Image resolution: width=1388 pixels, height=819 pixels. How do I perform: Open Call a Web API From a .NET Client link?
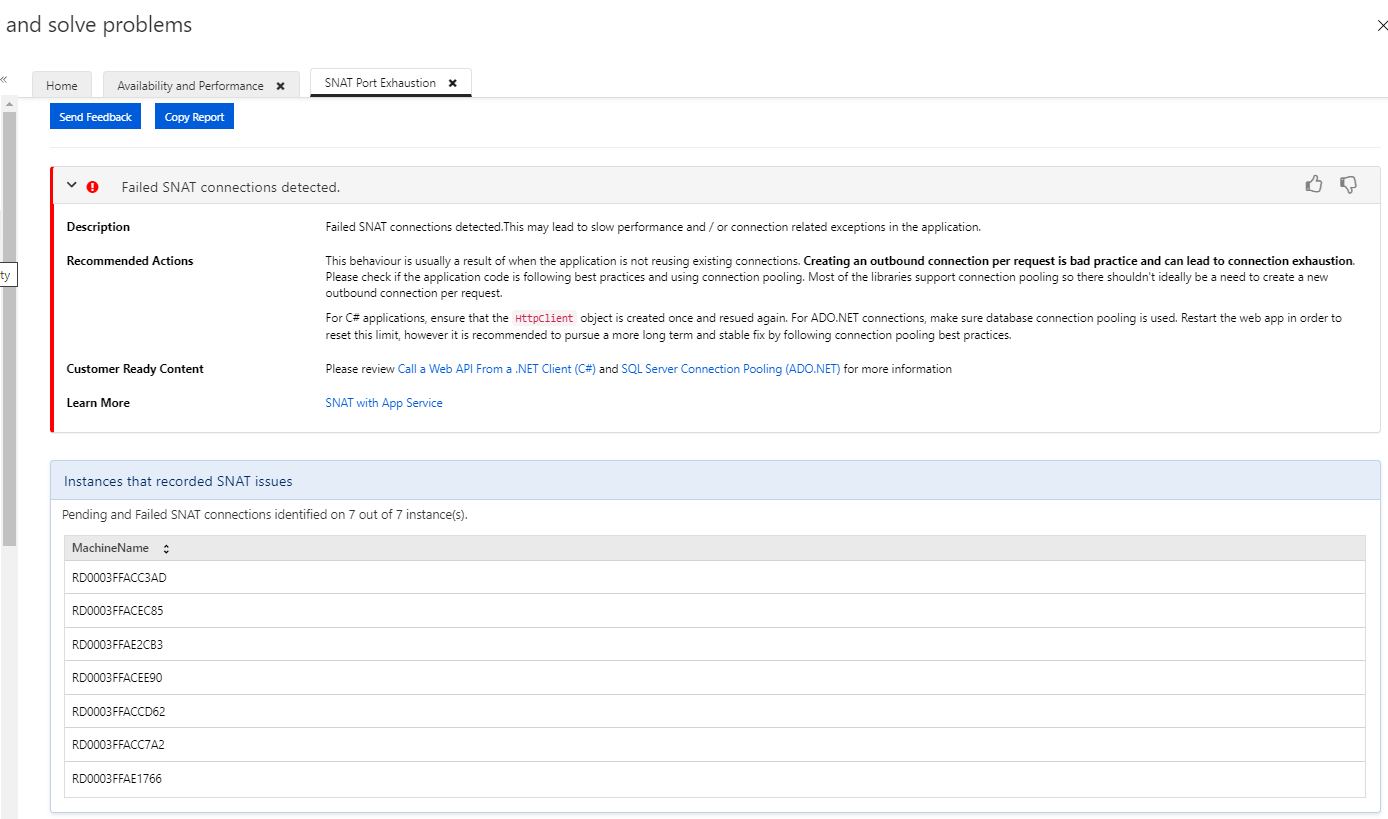pyautogui.click(x=497, y=368)
